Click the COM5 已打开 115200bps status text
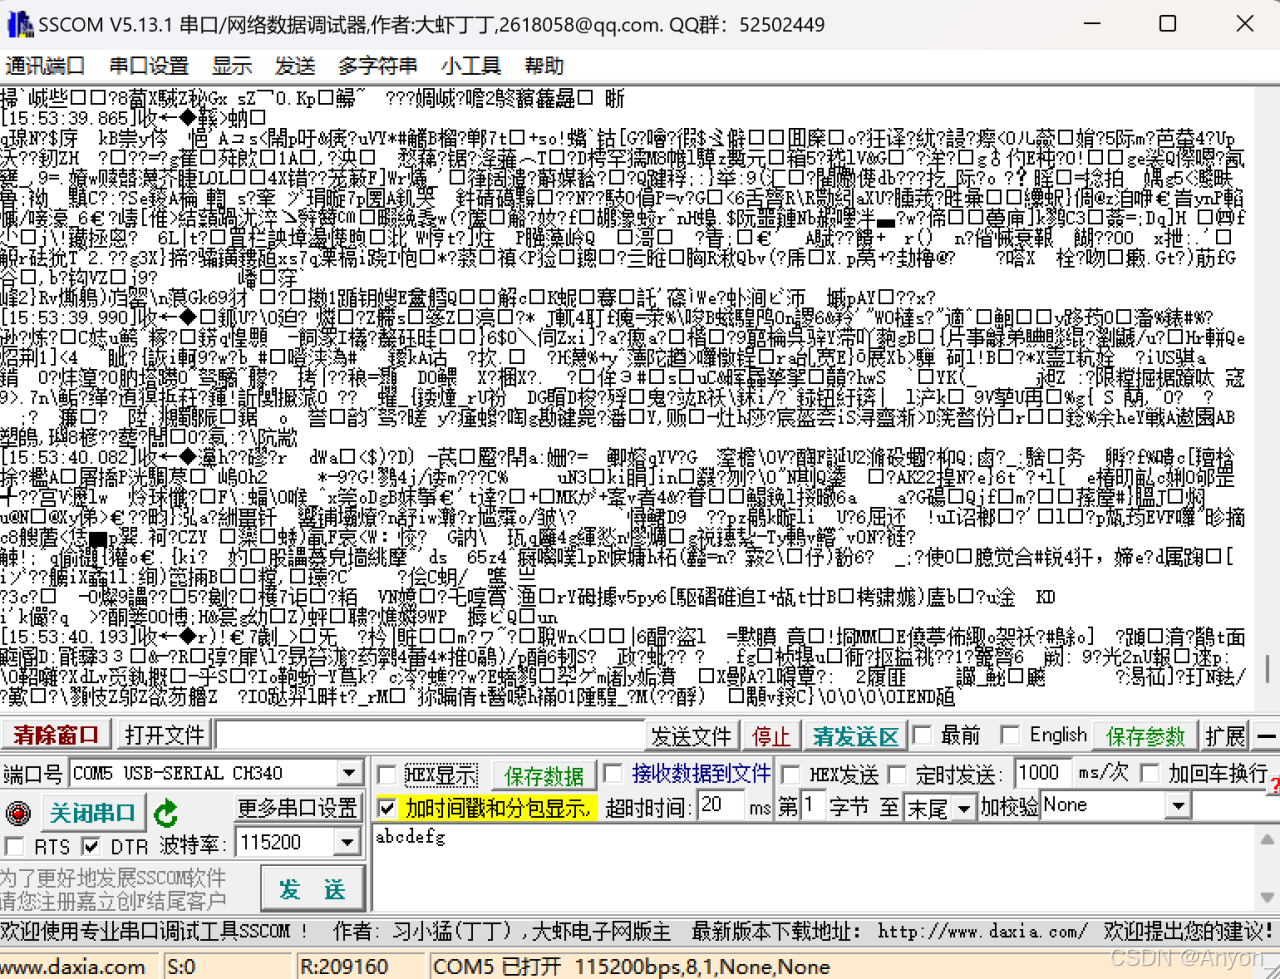This screenshot has width=1280, height=979. [631, 967]
